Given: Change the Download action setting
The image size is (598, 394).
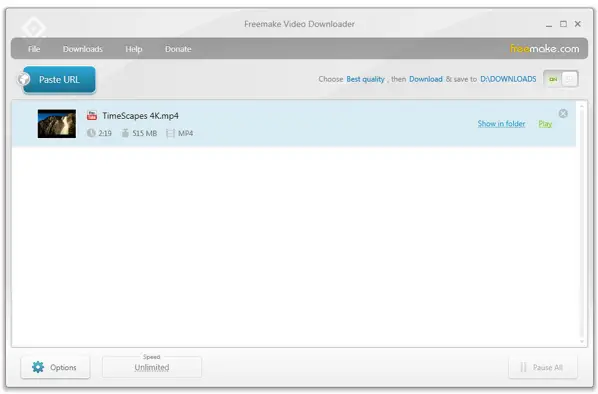Looking at the screenshot, I should tap(426, 79).
